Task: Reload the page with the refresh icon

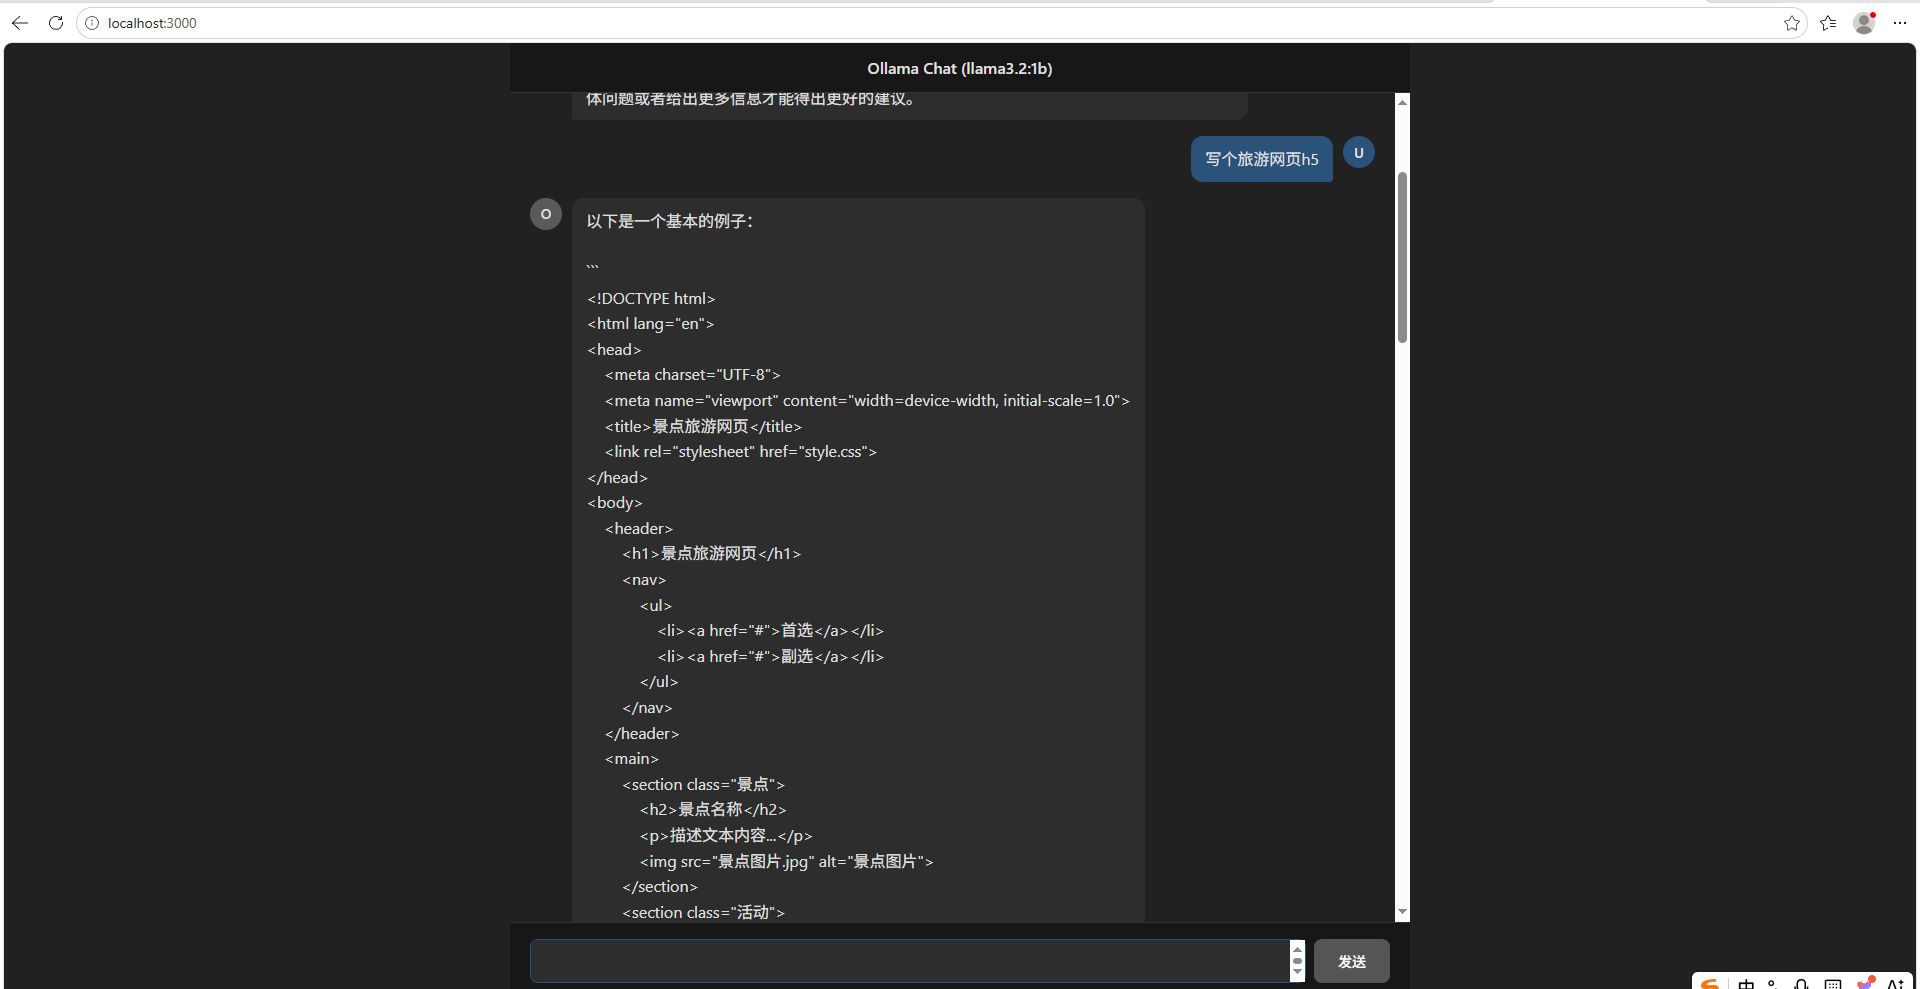Action: (x=56, y=23)
